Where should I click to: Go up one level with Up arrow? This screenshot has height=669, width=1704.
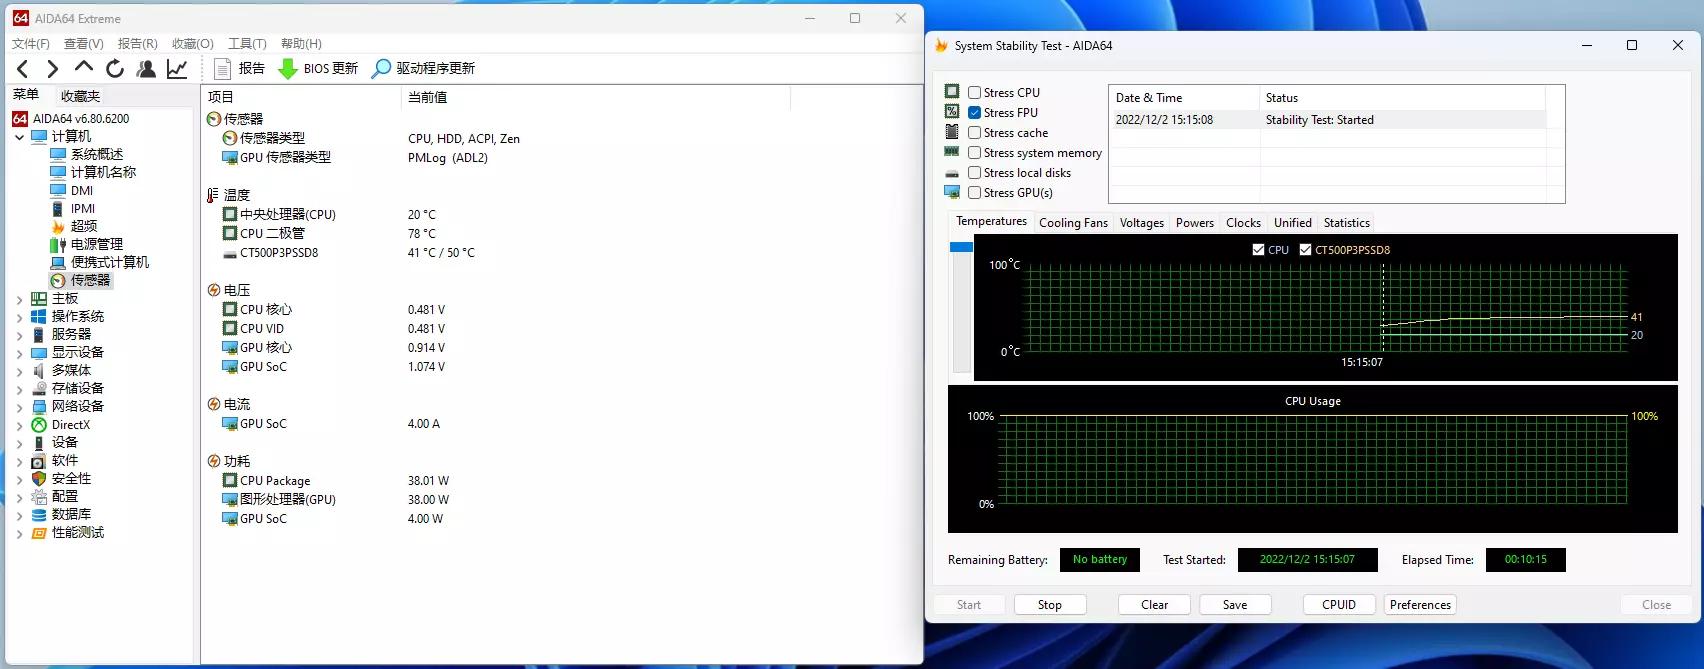tap(84, 68)
